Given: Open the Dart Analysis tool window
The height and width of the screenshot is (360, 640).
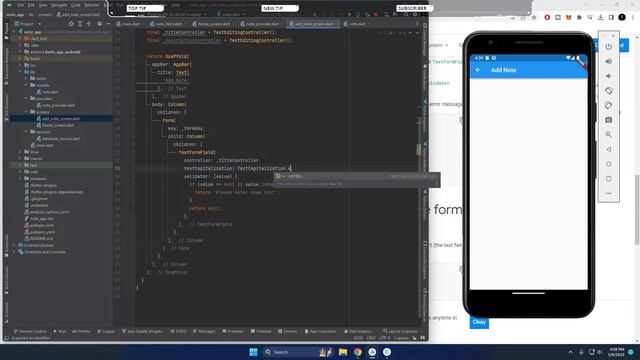Looking at the screenshot, I should pyautogui.click(x=358, y=331).
